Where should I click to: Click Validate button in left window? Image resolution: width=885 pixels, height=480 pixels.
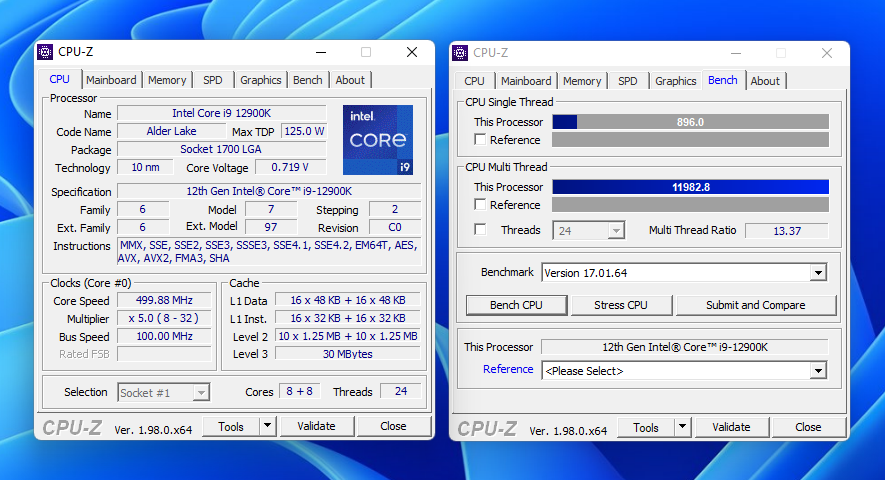[316, 426]
